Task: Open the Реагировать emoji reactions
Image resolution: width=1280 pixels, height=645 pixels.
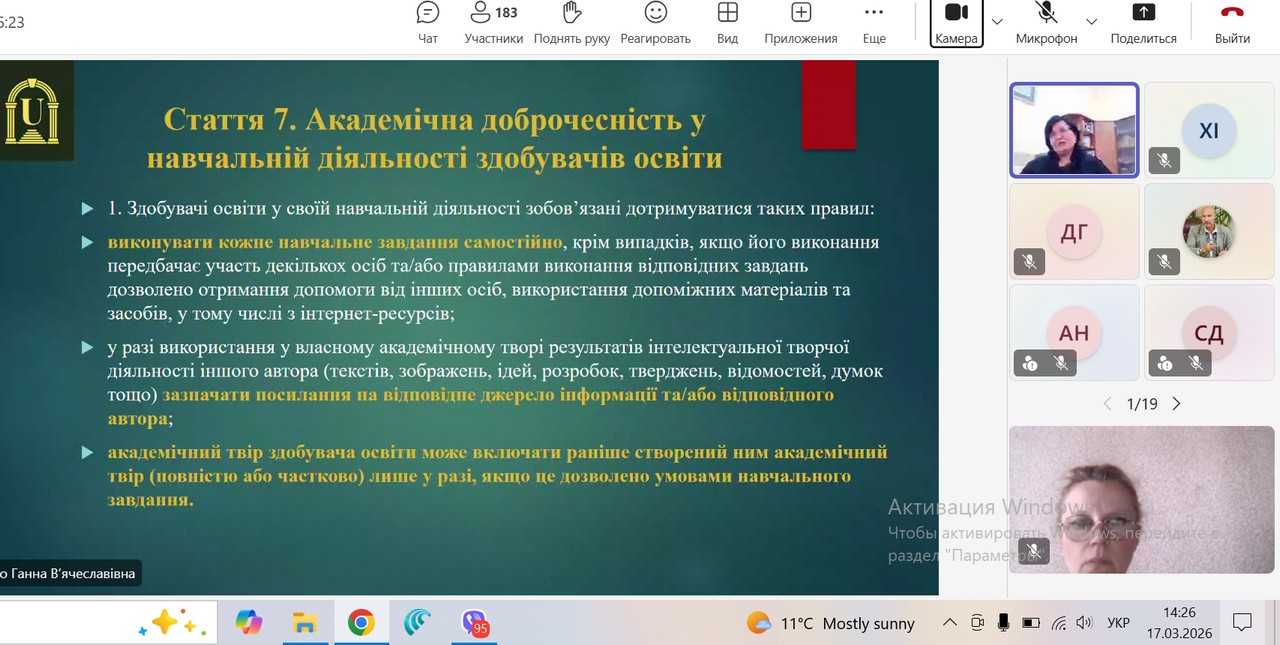Action: [x=655, y=23]
